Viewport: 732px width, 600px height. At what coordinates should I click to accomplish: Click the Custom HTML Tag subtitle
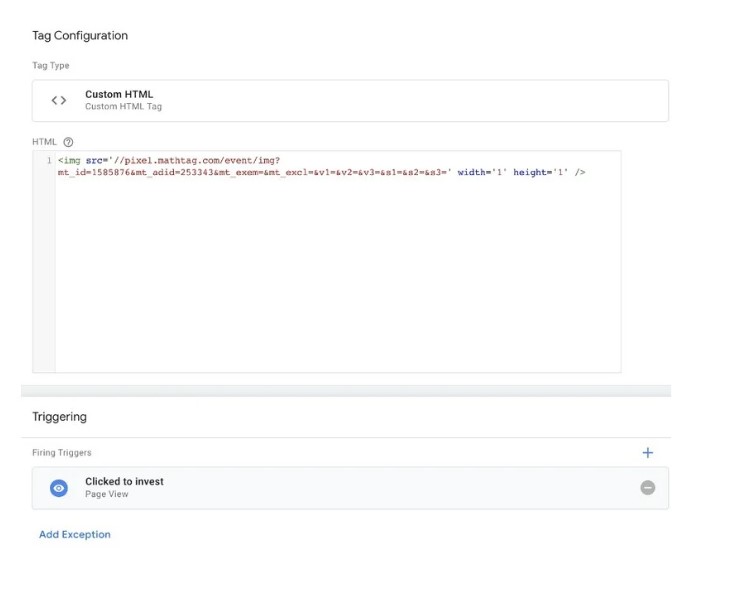[123, 106]
